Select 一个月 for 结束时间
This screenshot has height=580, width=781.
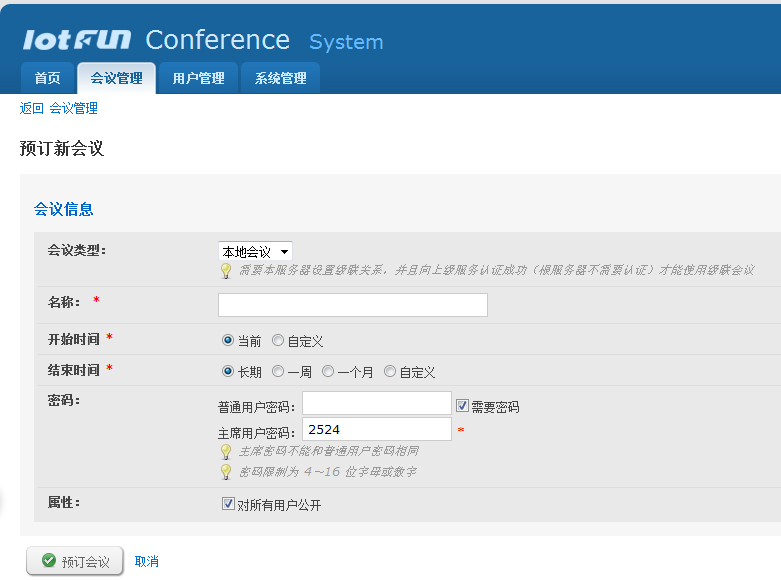click(x=328, y=371)
